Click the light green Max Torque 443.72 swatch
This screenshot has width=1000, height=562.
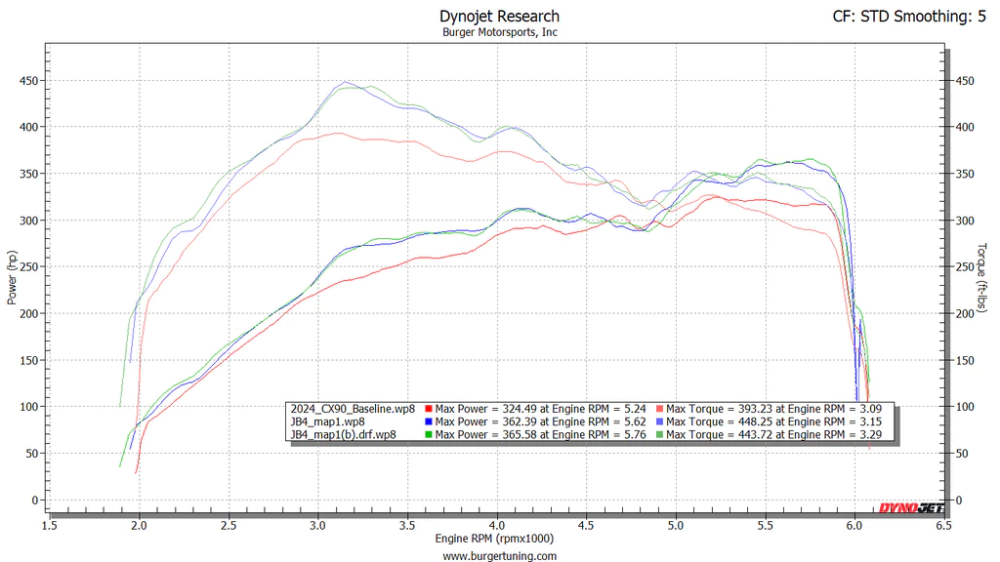click(x=659, y=434)
